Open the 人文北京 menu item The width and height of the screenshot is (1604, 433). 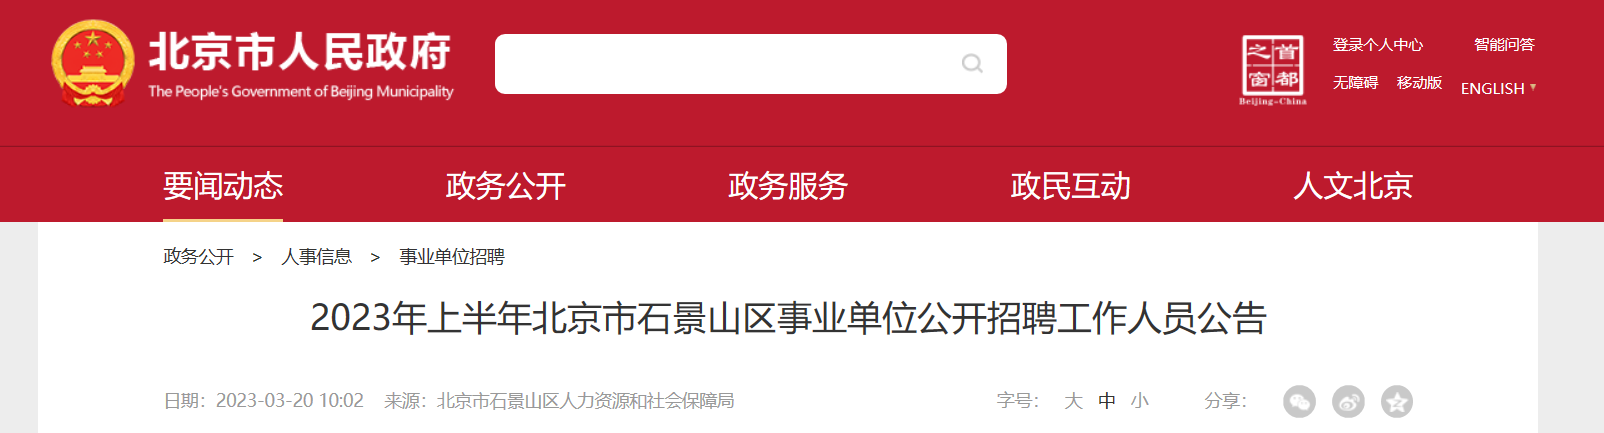1353,185
